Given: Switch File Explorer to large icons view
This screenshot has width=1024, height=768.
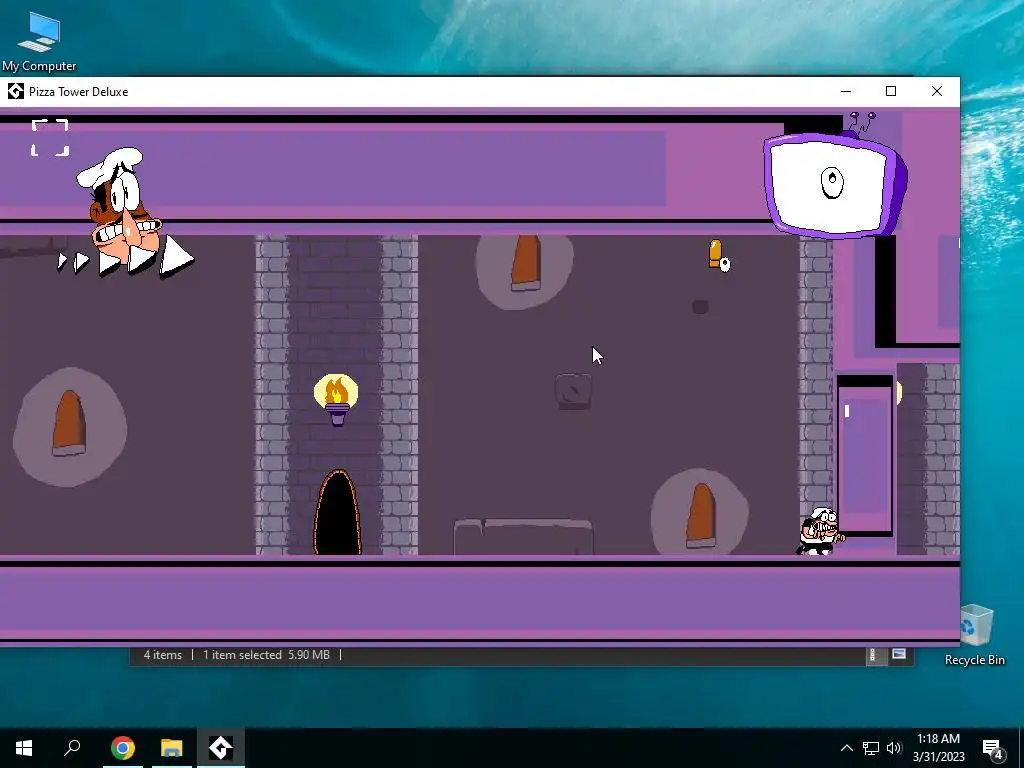Looking at the screenshot, I should [899, 654].
